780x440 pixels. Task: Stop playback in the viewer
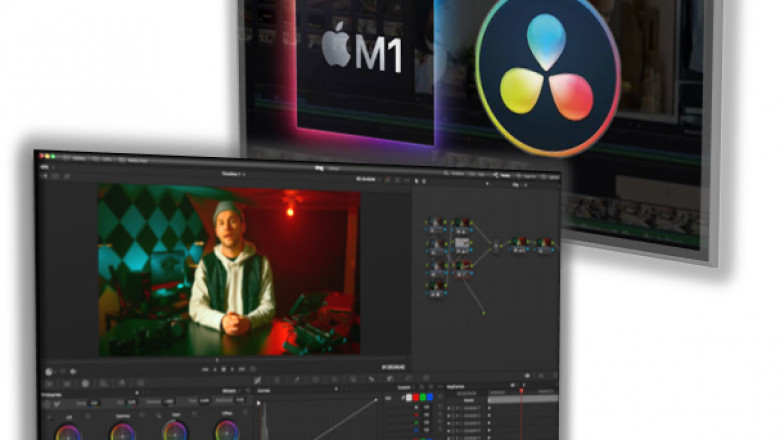pyautogui.click(x=223, y=369)
